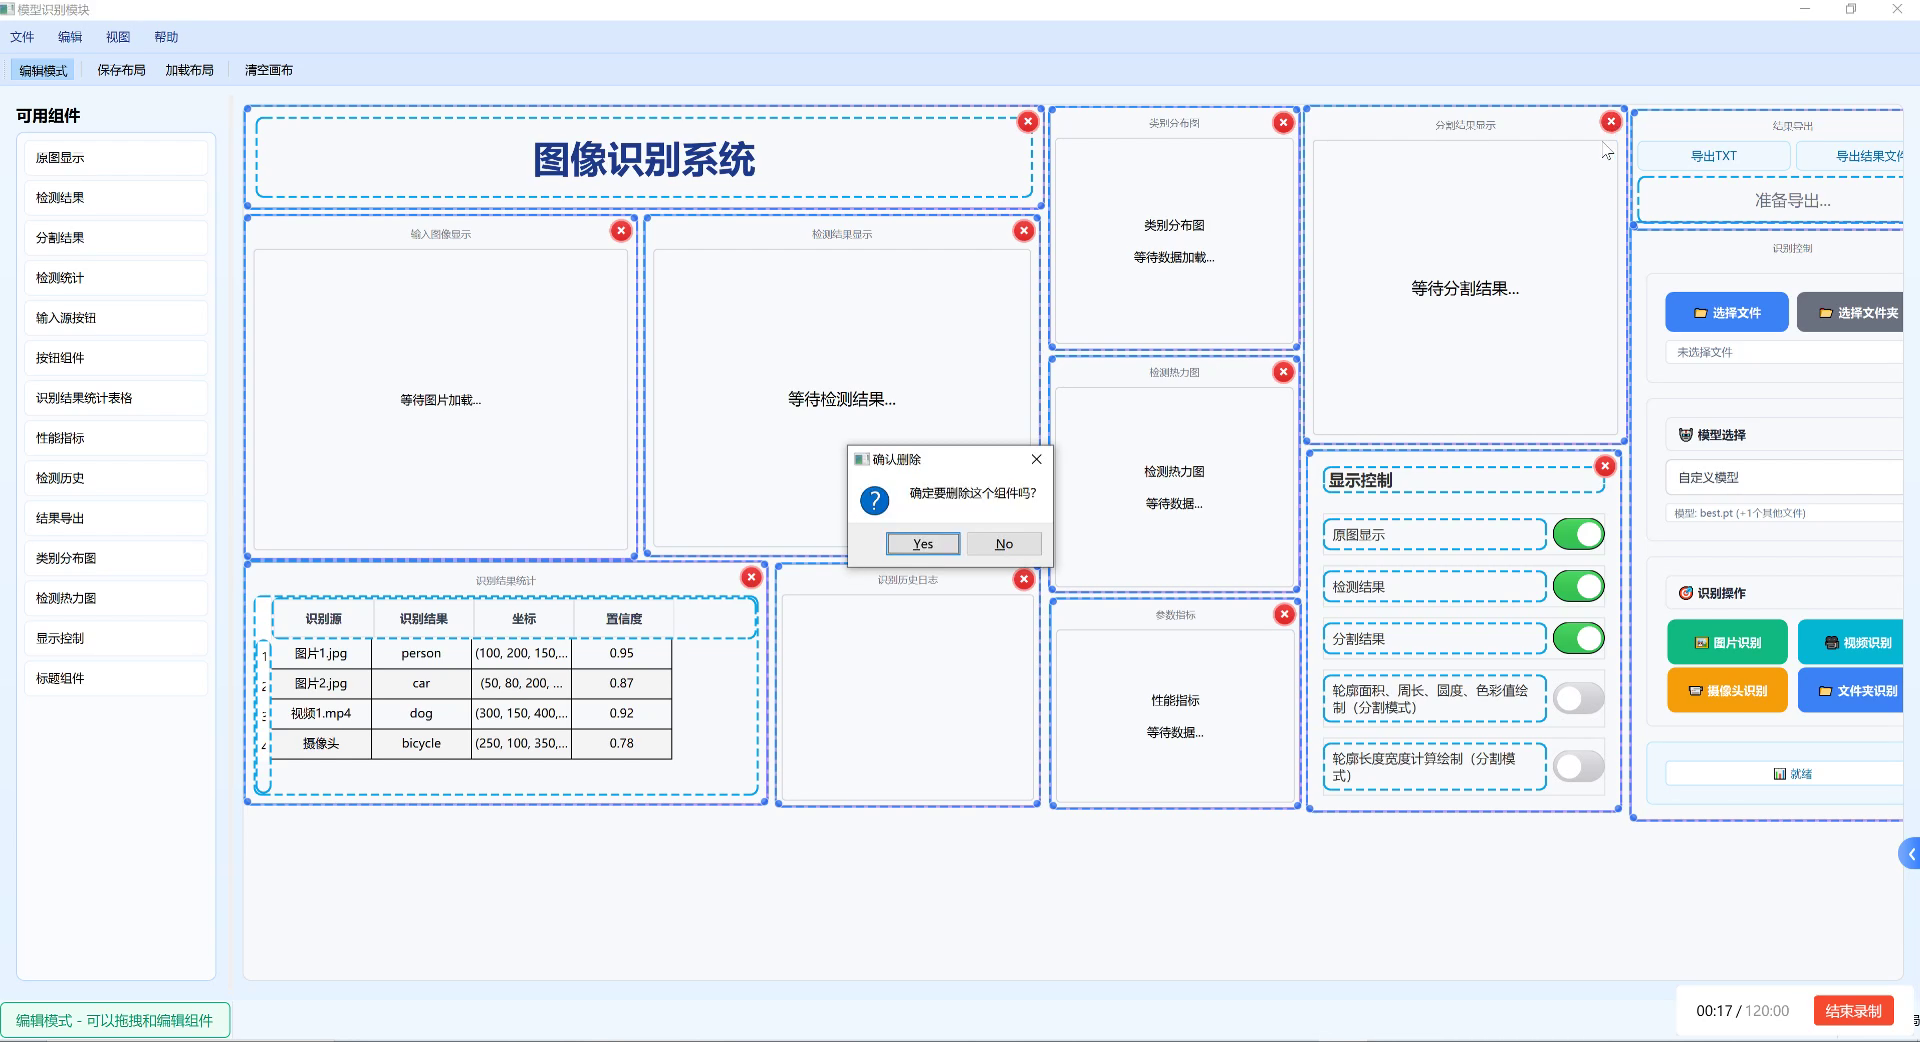This screenshot has width=1920, height=1042.
Task: Delete the 图像识别系统 title via red X
Action: click(x=1028, y=121)
